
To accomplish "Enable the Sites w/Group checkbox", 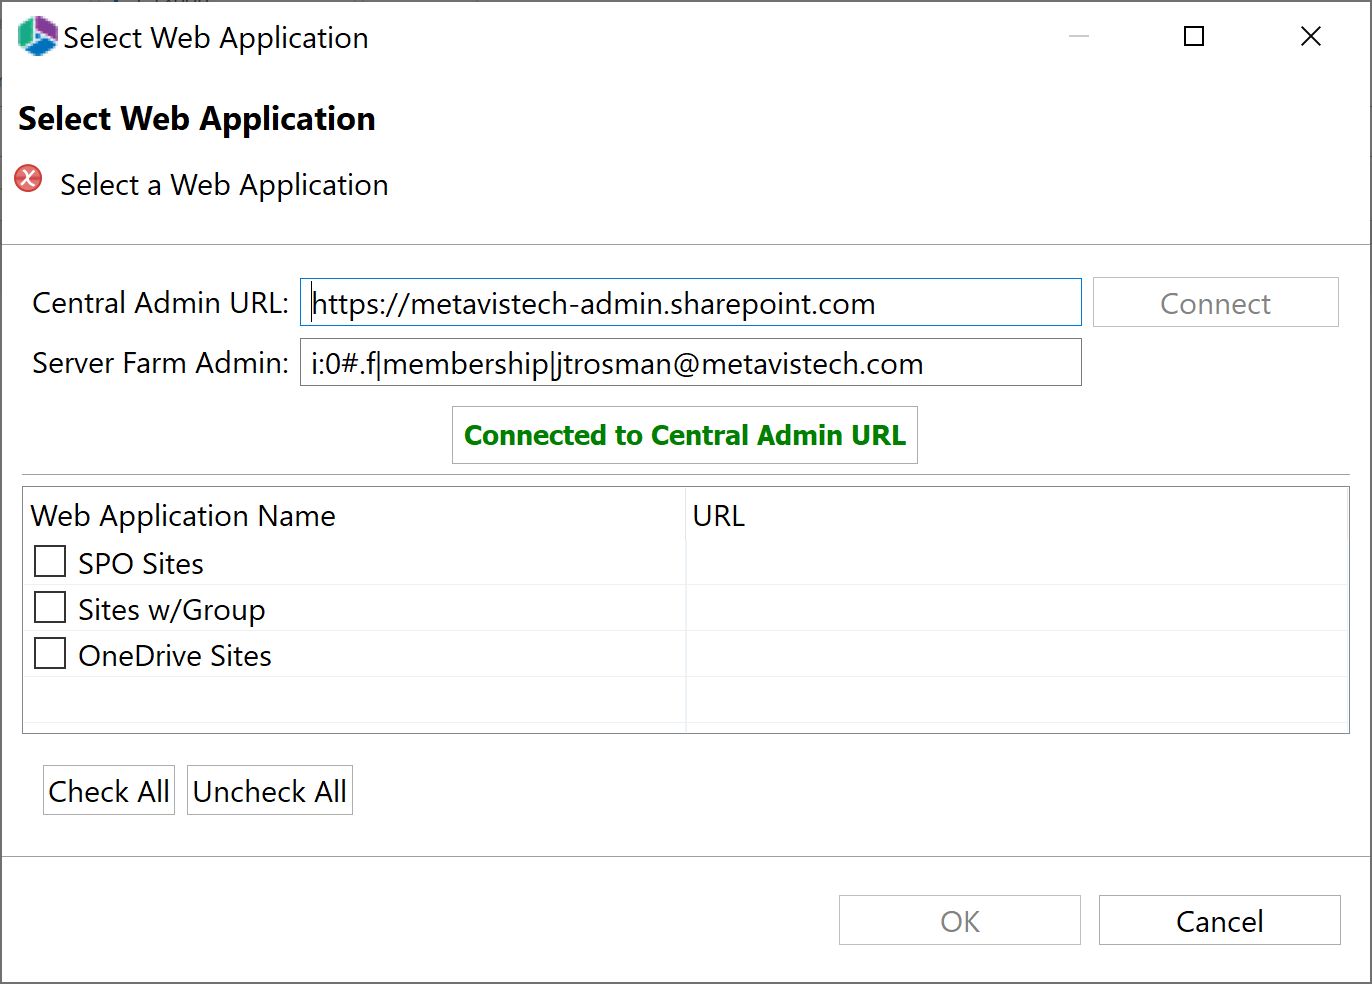I will (x=49, y=607).
